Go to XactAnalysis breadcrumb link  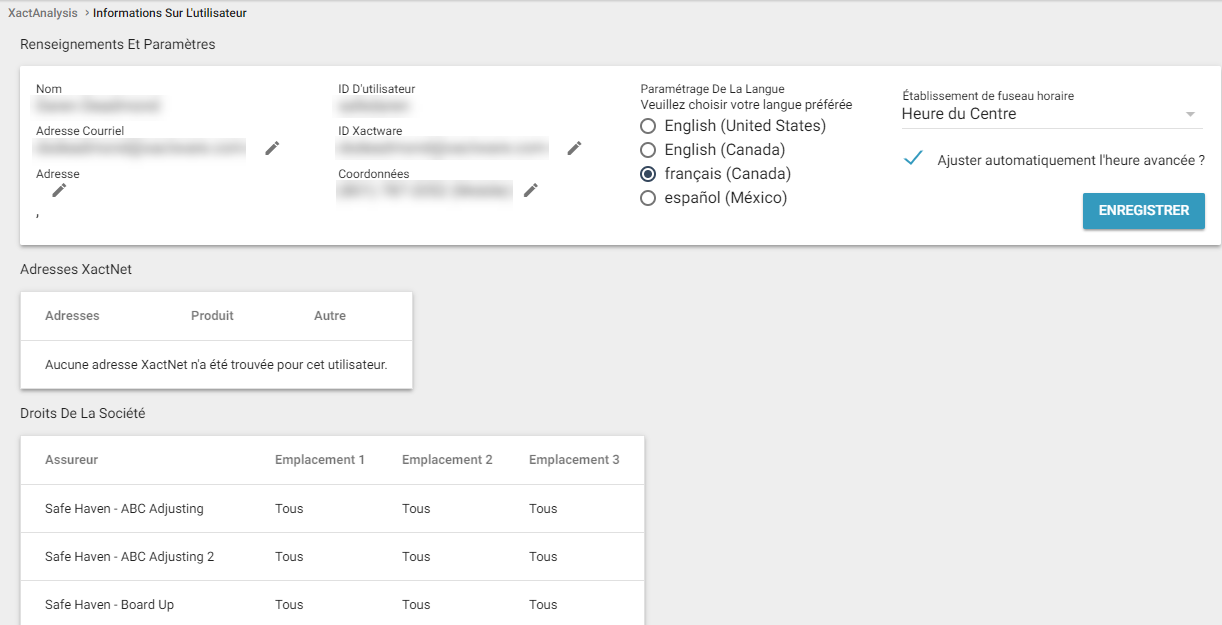(43, 13)
